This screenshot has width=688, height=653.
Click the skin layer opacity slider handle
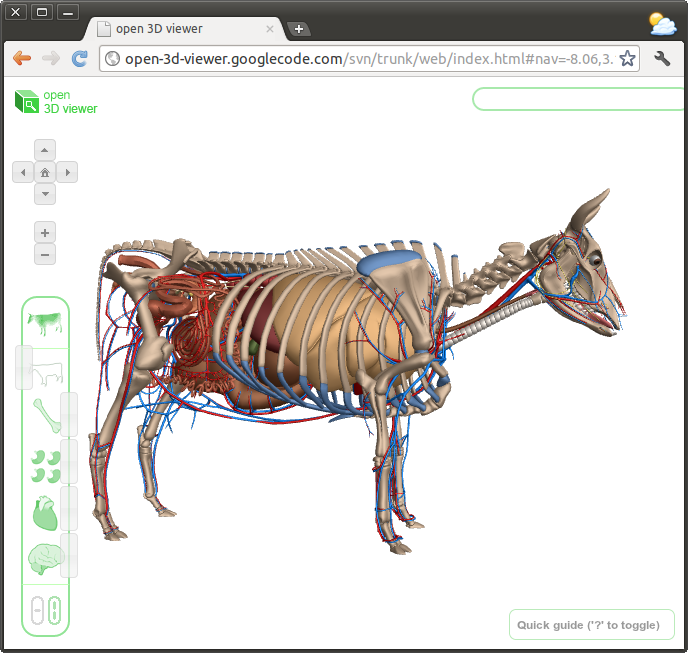[x=24, y=367]
